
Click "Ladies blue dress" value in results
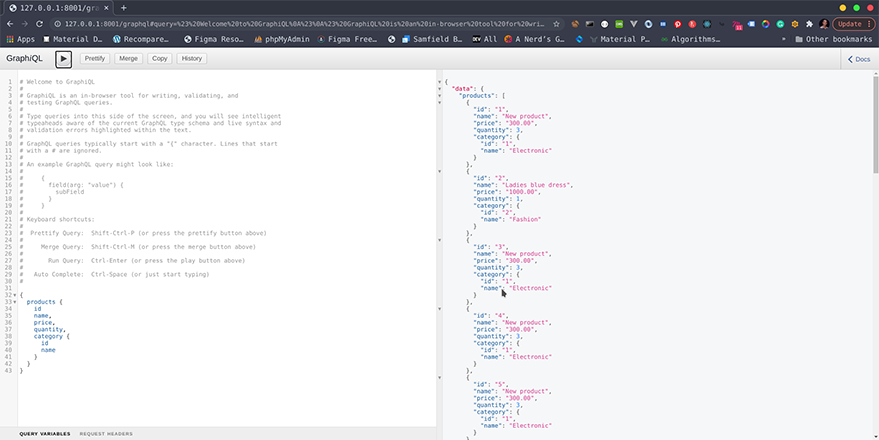[x=536, y=185]
